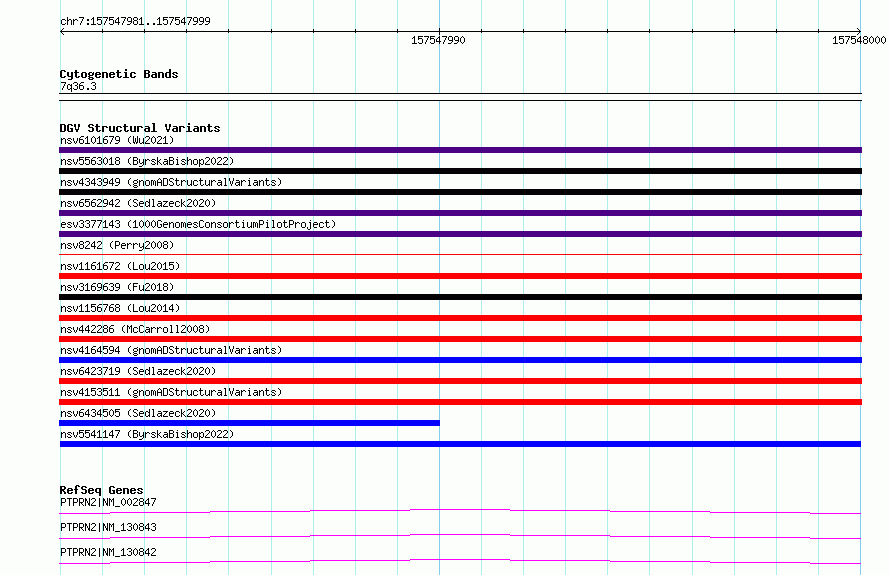The width and height of the screenshot is (890, 575).
Task: Click the blue bar under nsv5541147
Action: pos(460,444)
